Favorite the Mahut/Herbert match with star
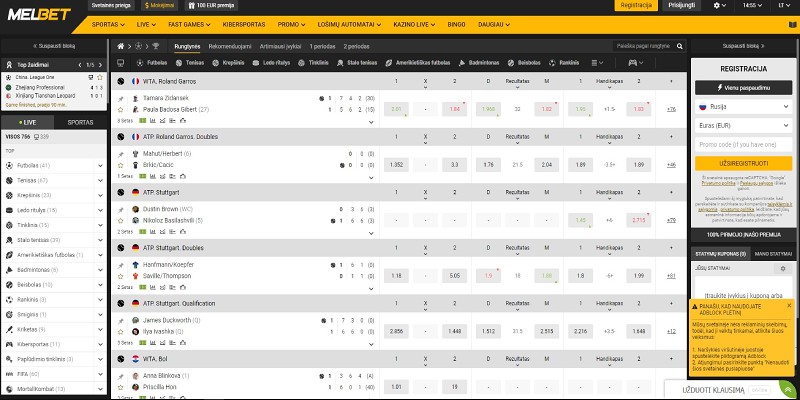Image resolution: width=800 pixels, height=400 pixels. point(121,163)
